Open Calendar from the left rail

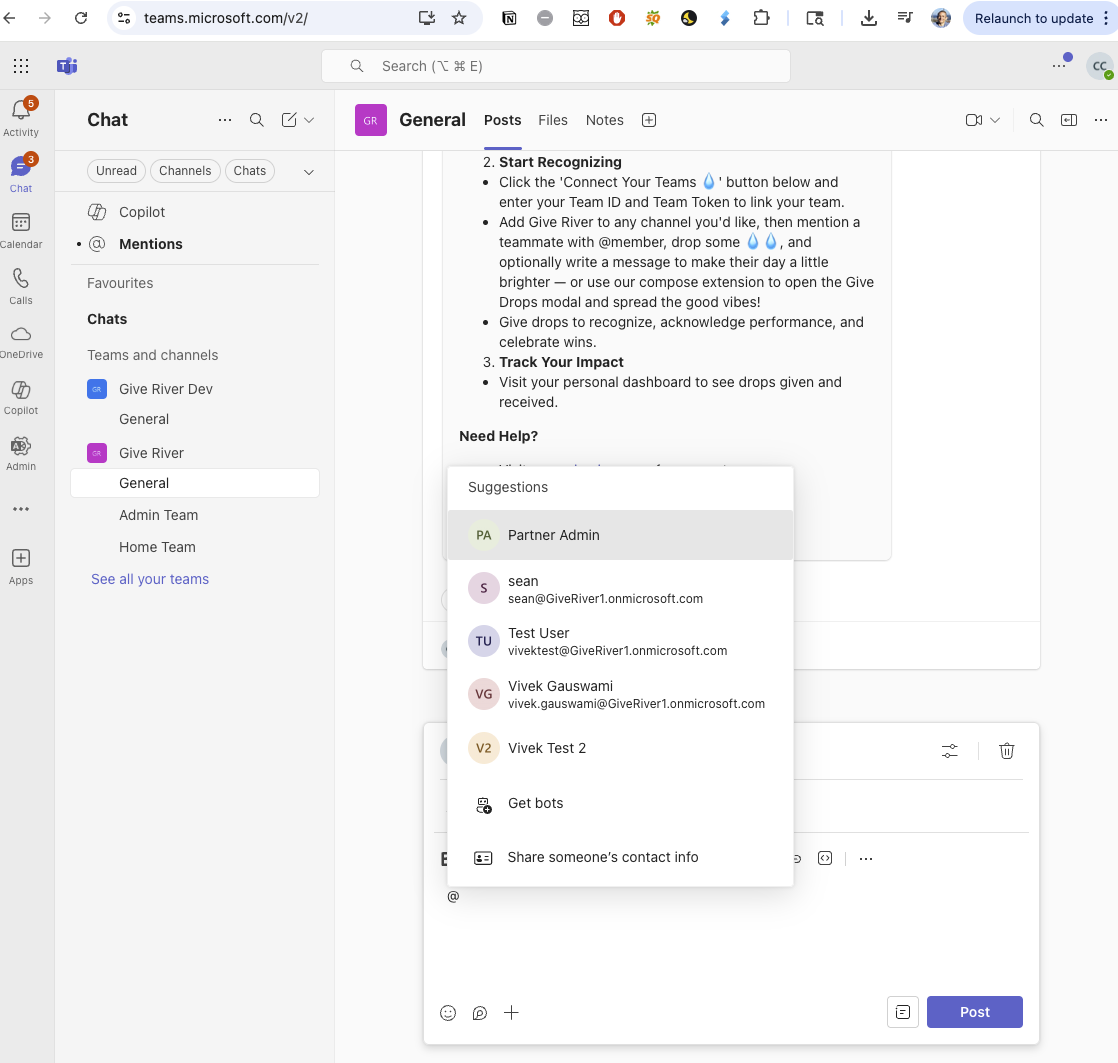tap(21, 230)
